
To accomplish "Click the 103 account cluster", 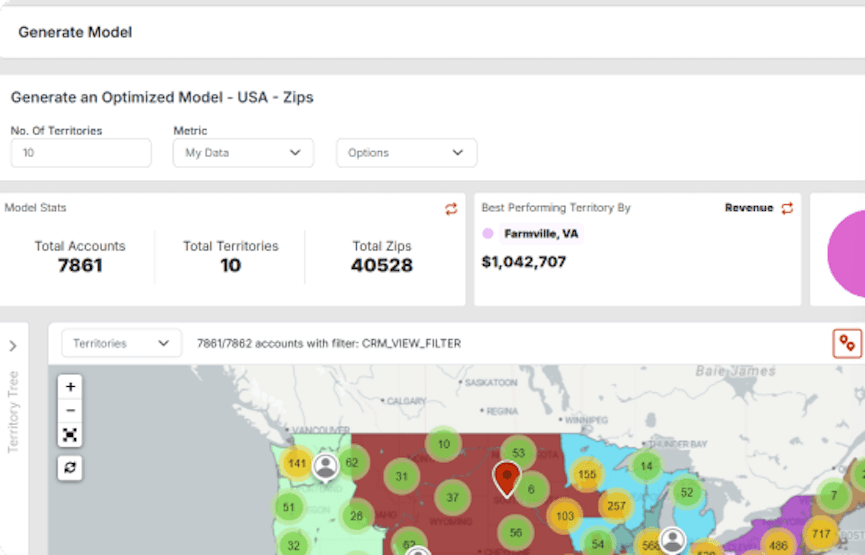I will (565, 516).
